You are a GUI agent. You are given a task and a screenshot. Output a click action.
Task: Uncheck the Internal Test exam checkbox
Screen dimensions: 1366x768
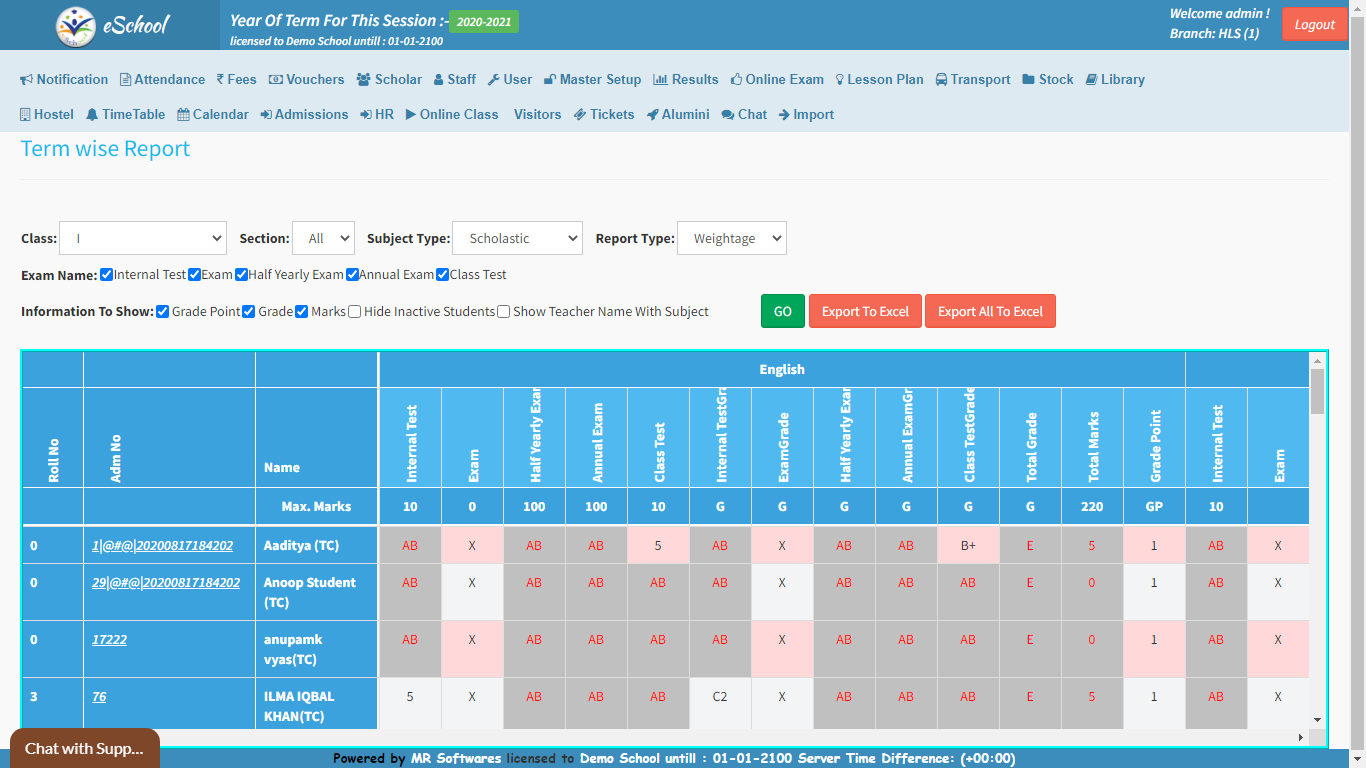pyautogui.click(x=106, y=275)
